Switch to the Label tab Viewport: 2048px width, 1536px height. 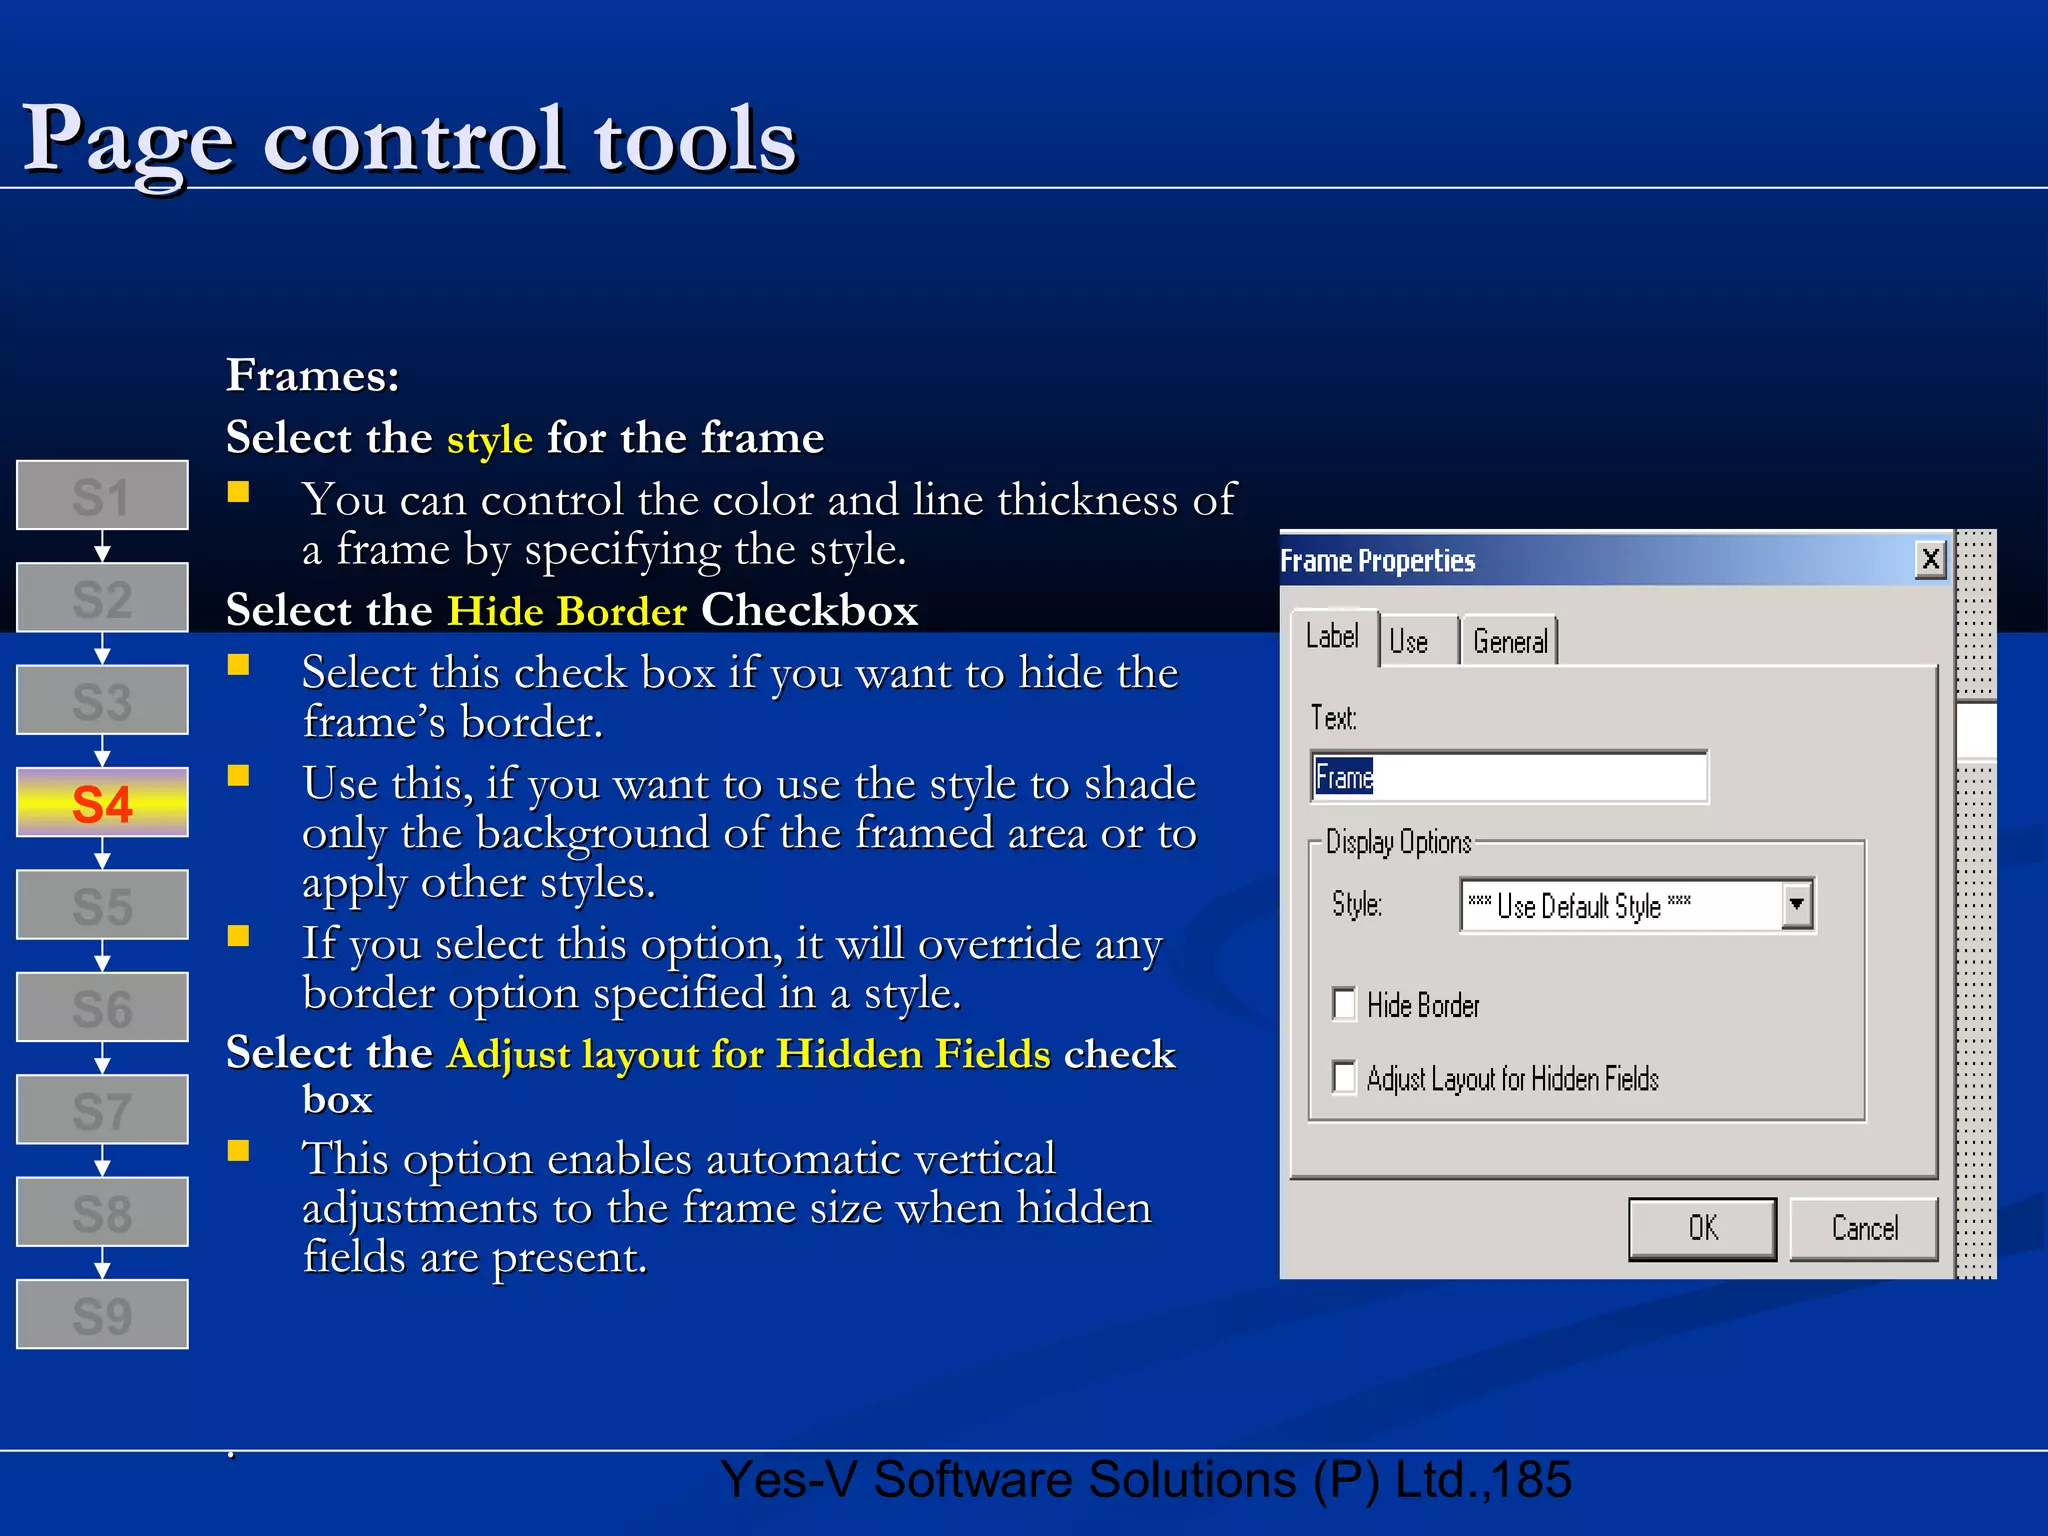click(x=1333, y=637)
